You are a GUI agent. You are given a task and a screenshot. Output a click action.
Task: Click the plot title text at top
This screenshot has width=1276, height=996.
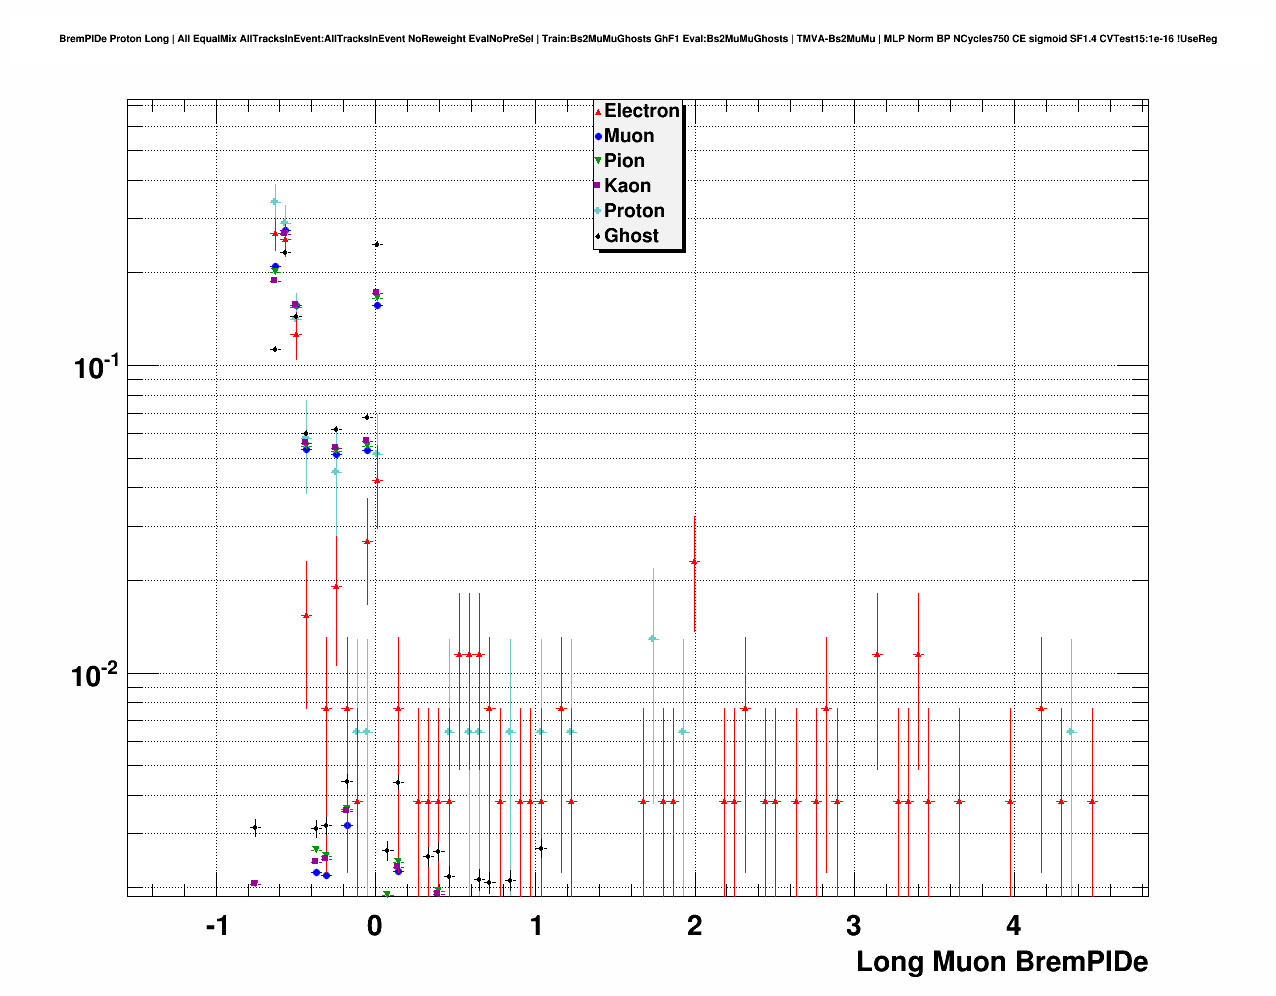638,39
